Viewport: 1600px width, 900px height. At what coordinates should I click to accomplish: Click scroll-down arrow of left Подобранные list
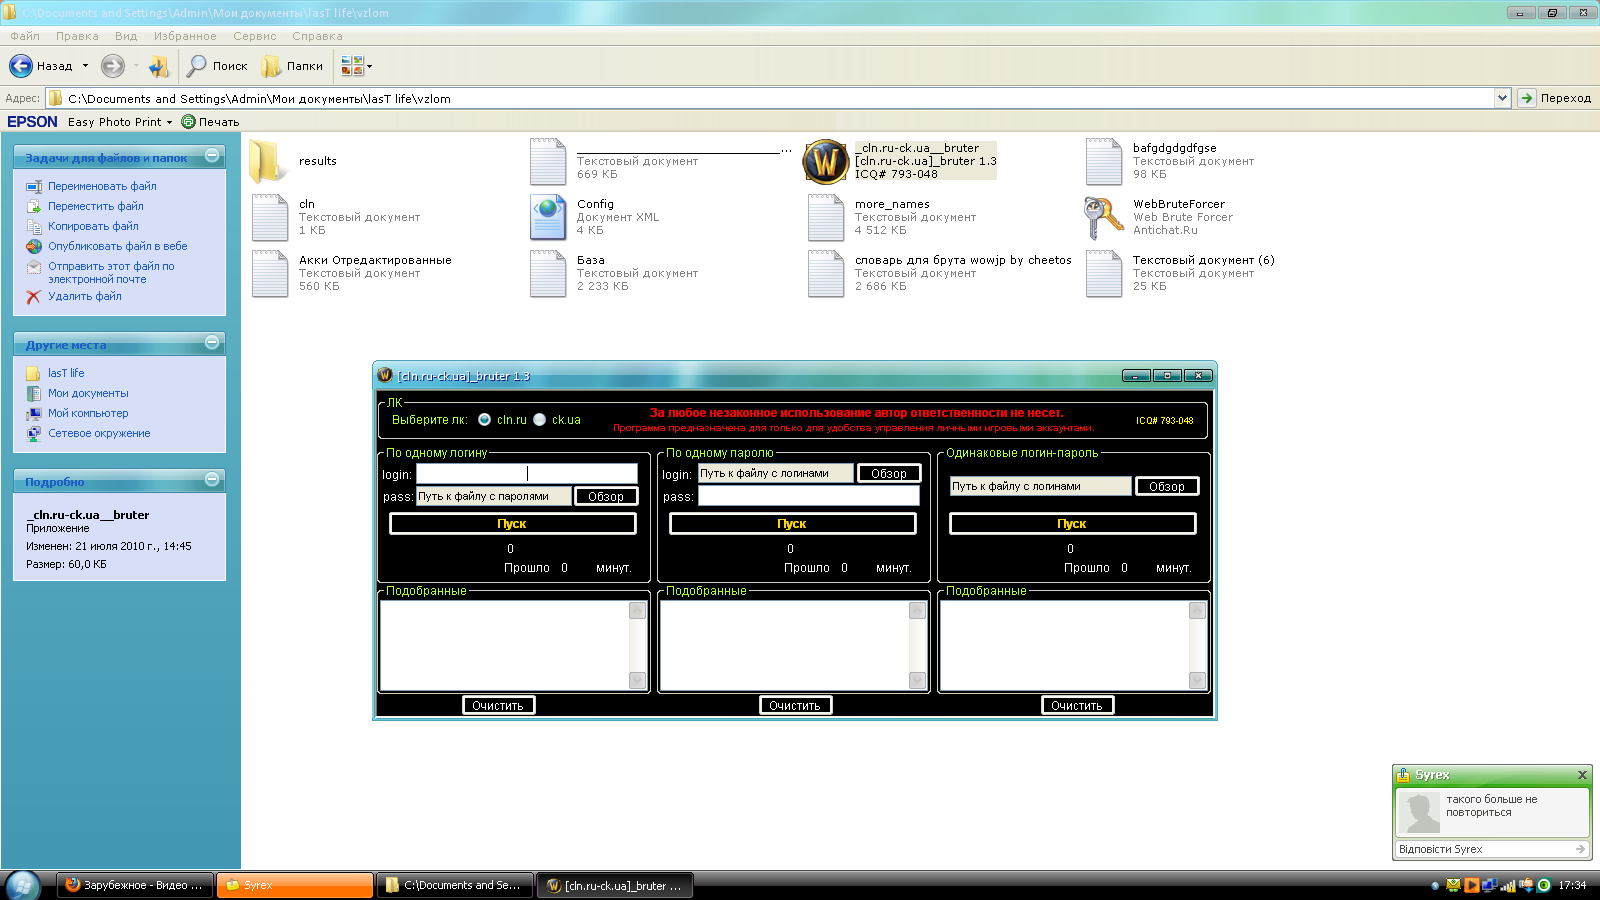point(637,680)
